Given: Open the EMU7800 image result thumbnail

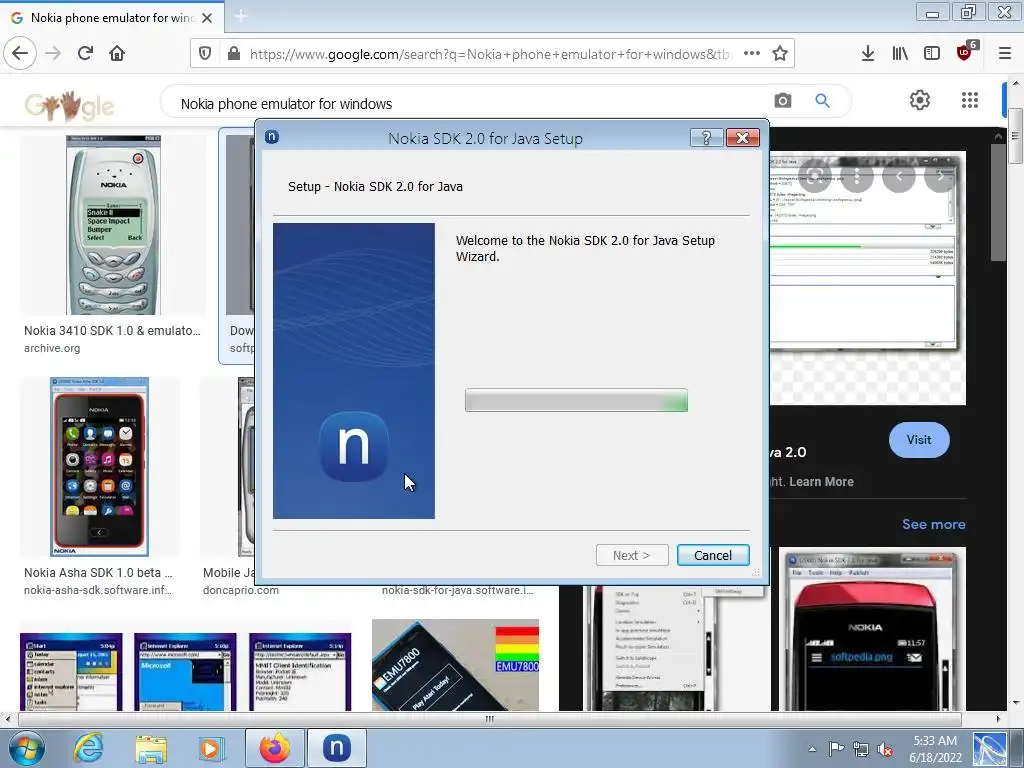Looking at the screenshot, I should pos(455,665).
